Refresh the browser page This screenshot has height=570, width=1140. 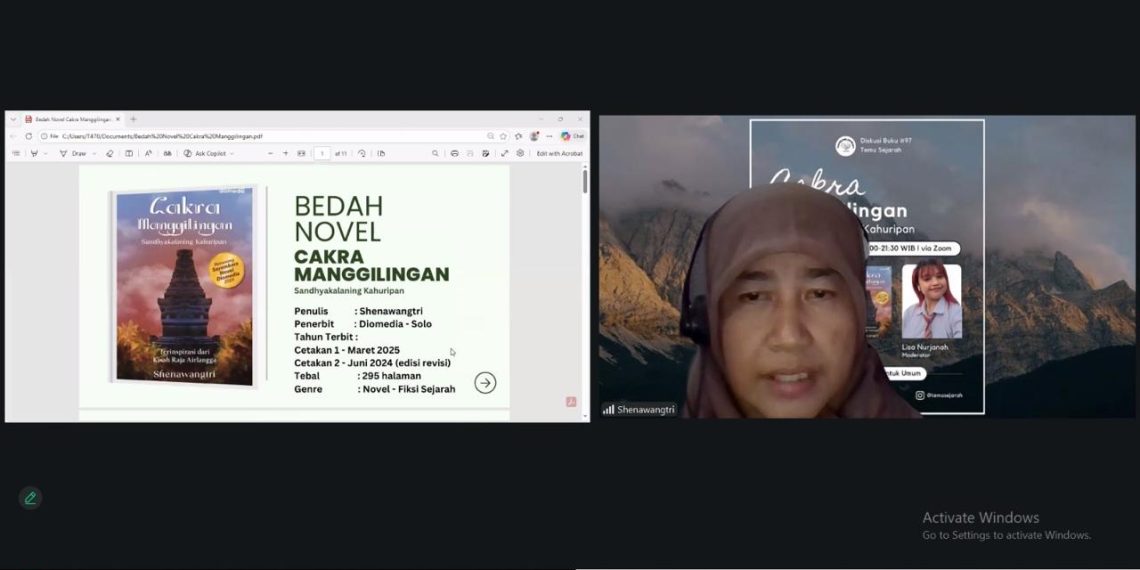point(28,136)
